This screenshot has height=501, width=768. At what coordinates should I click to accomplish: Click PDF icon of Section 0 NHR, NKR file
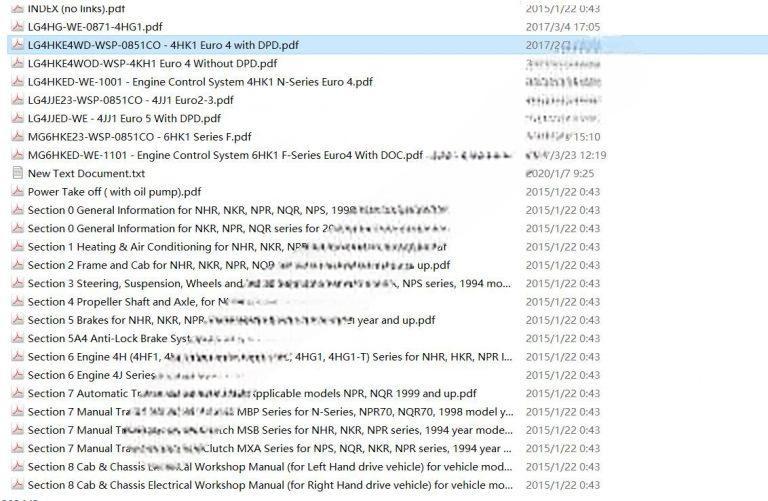(x=18, y=210)
